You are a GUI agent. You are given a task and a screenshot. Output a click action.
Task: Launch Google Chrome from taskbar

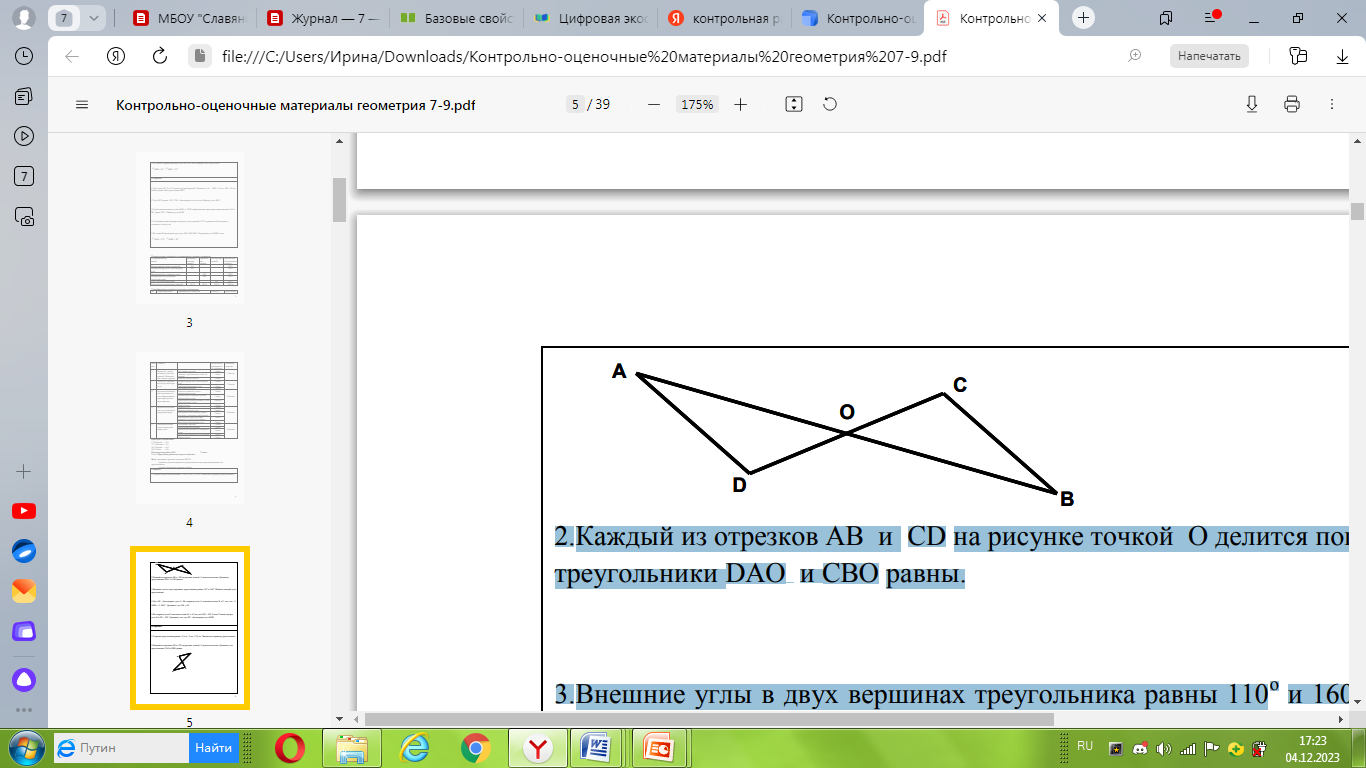[x=476, y=748]
